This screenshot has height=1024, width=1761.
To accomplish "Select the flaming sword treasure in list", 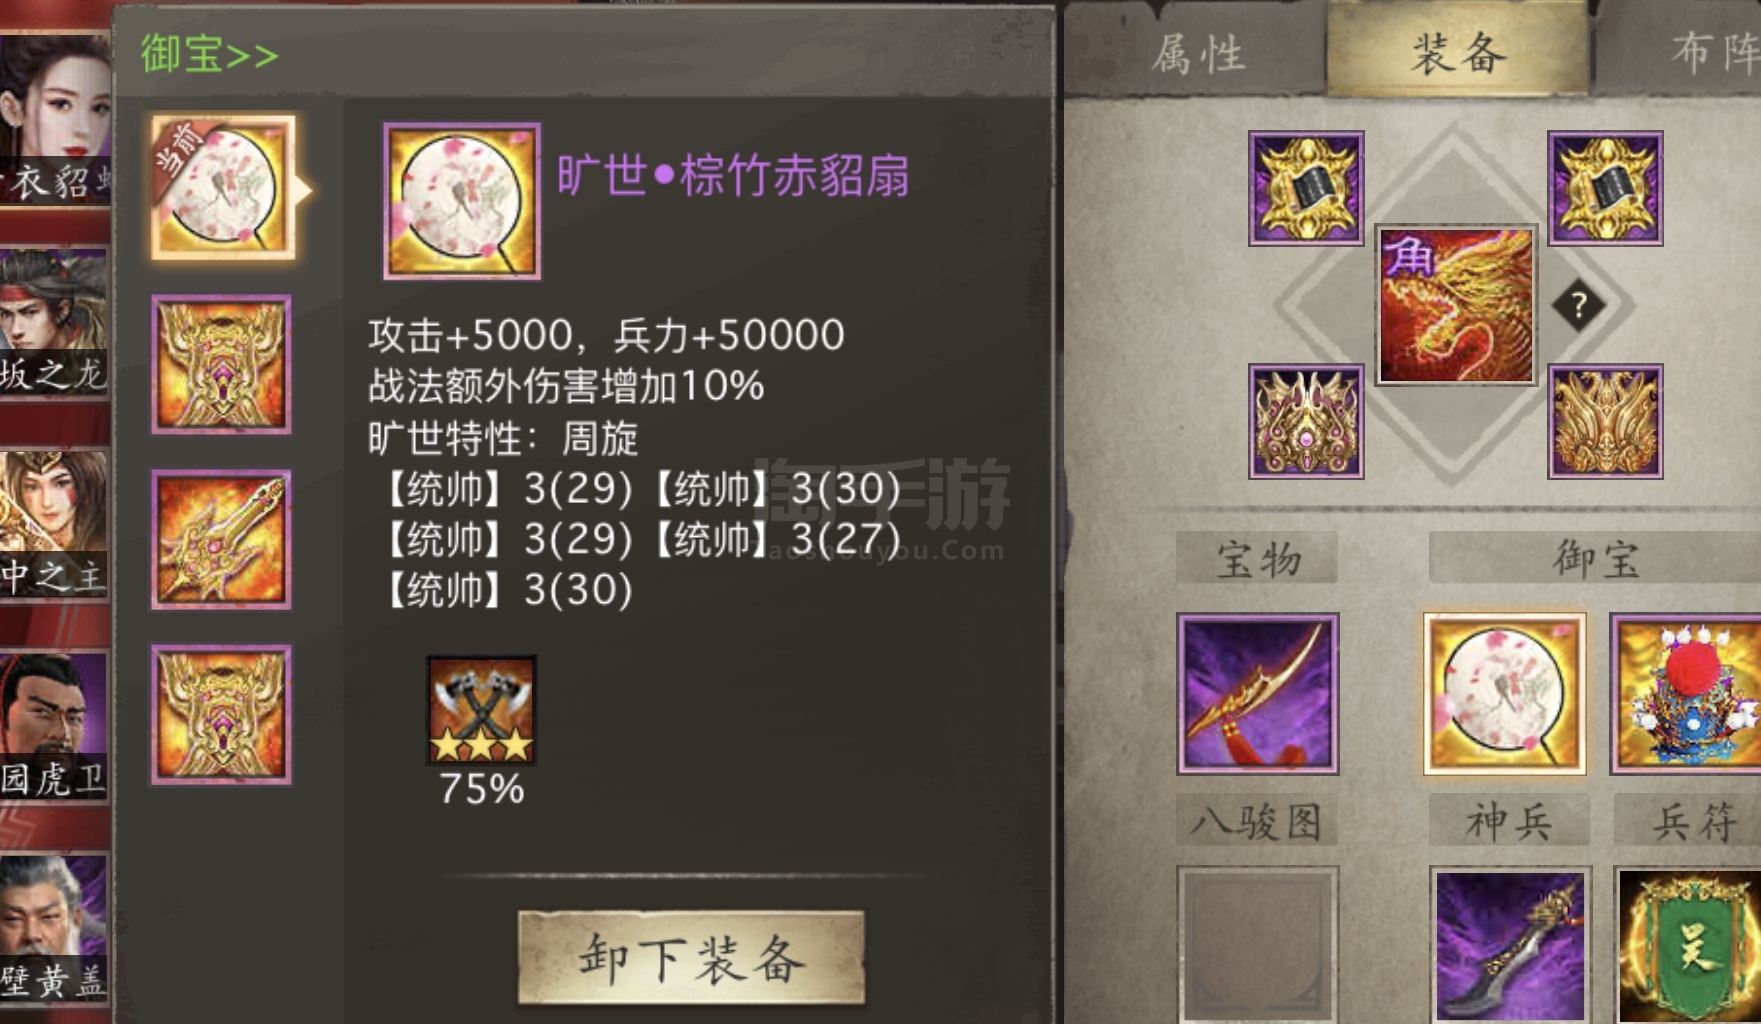I will pyautogui.click(x=221, y=539).
